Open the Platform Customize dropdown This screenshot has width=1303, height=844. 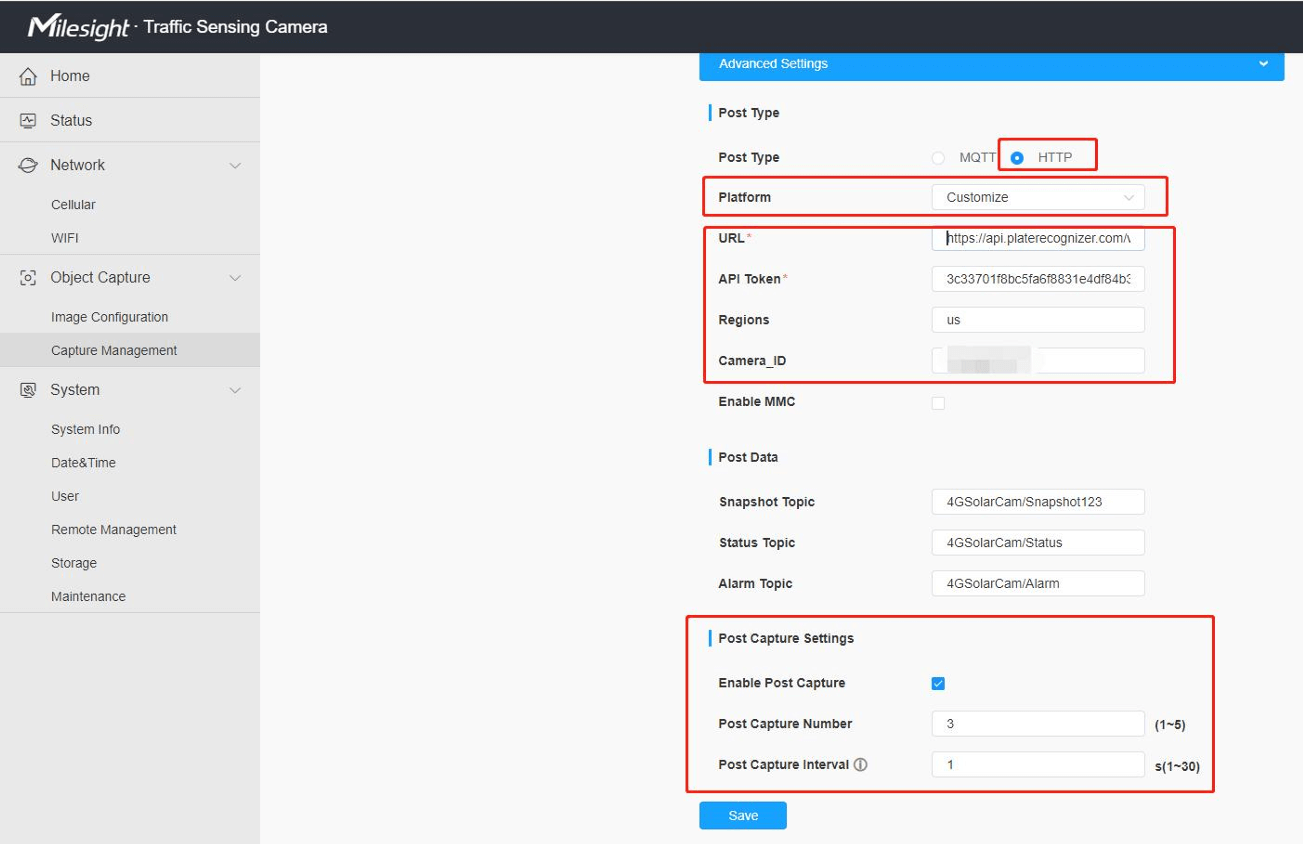pos(1037,198)
